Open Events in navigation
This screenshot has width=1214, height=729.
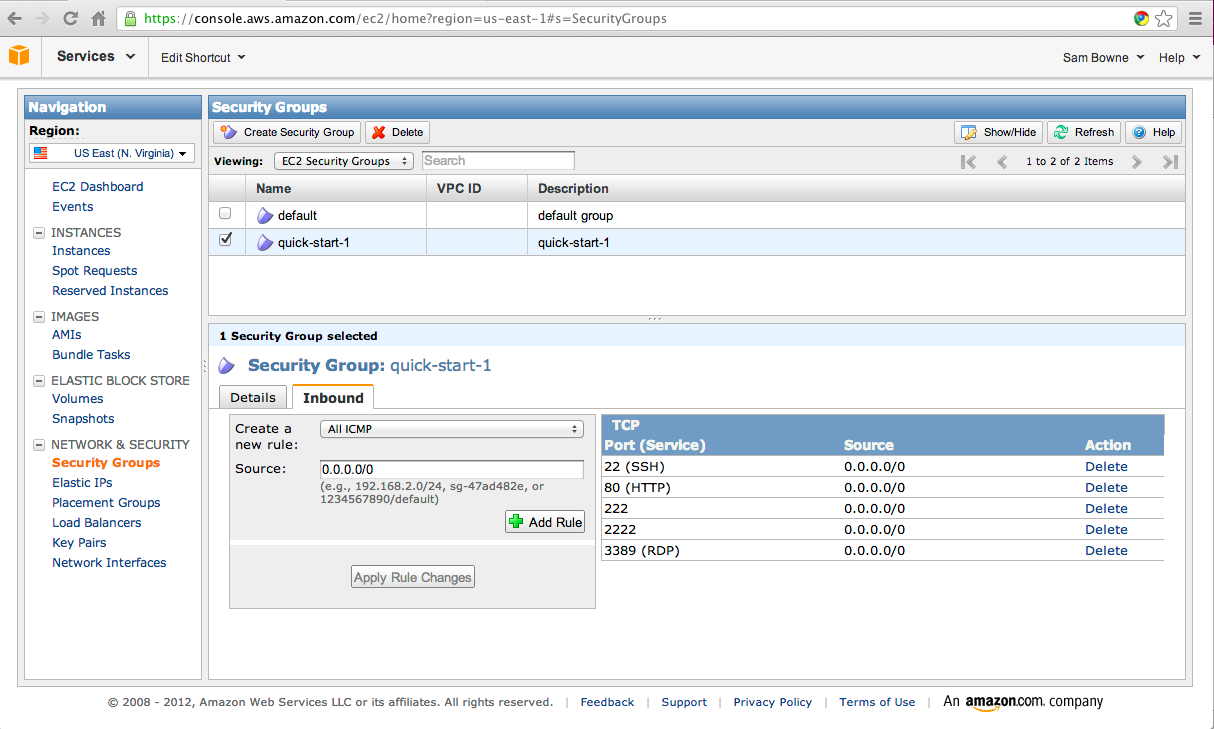pyautogui.click(x=72, y=207)
